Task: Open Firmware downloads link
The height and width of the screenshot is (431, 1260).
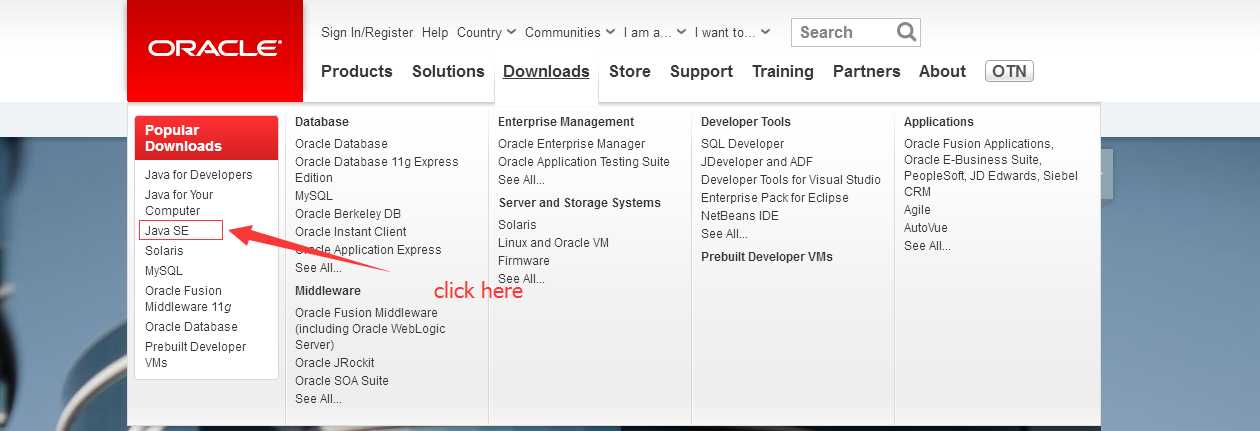Action: [x=524, y=261]
